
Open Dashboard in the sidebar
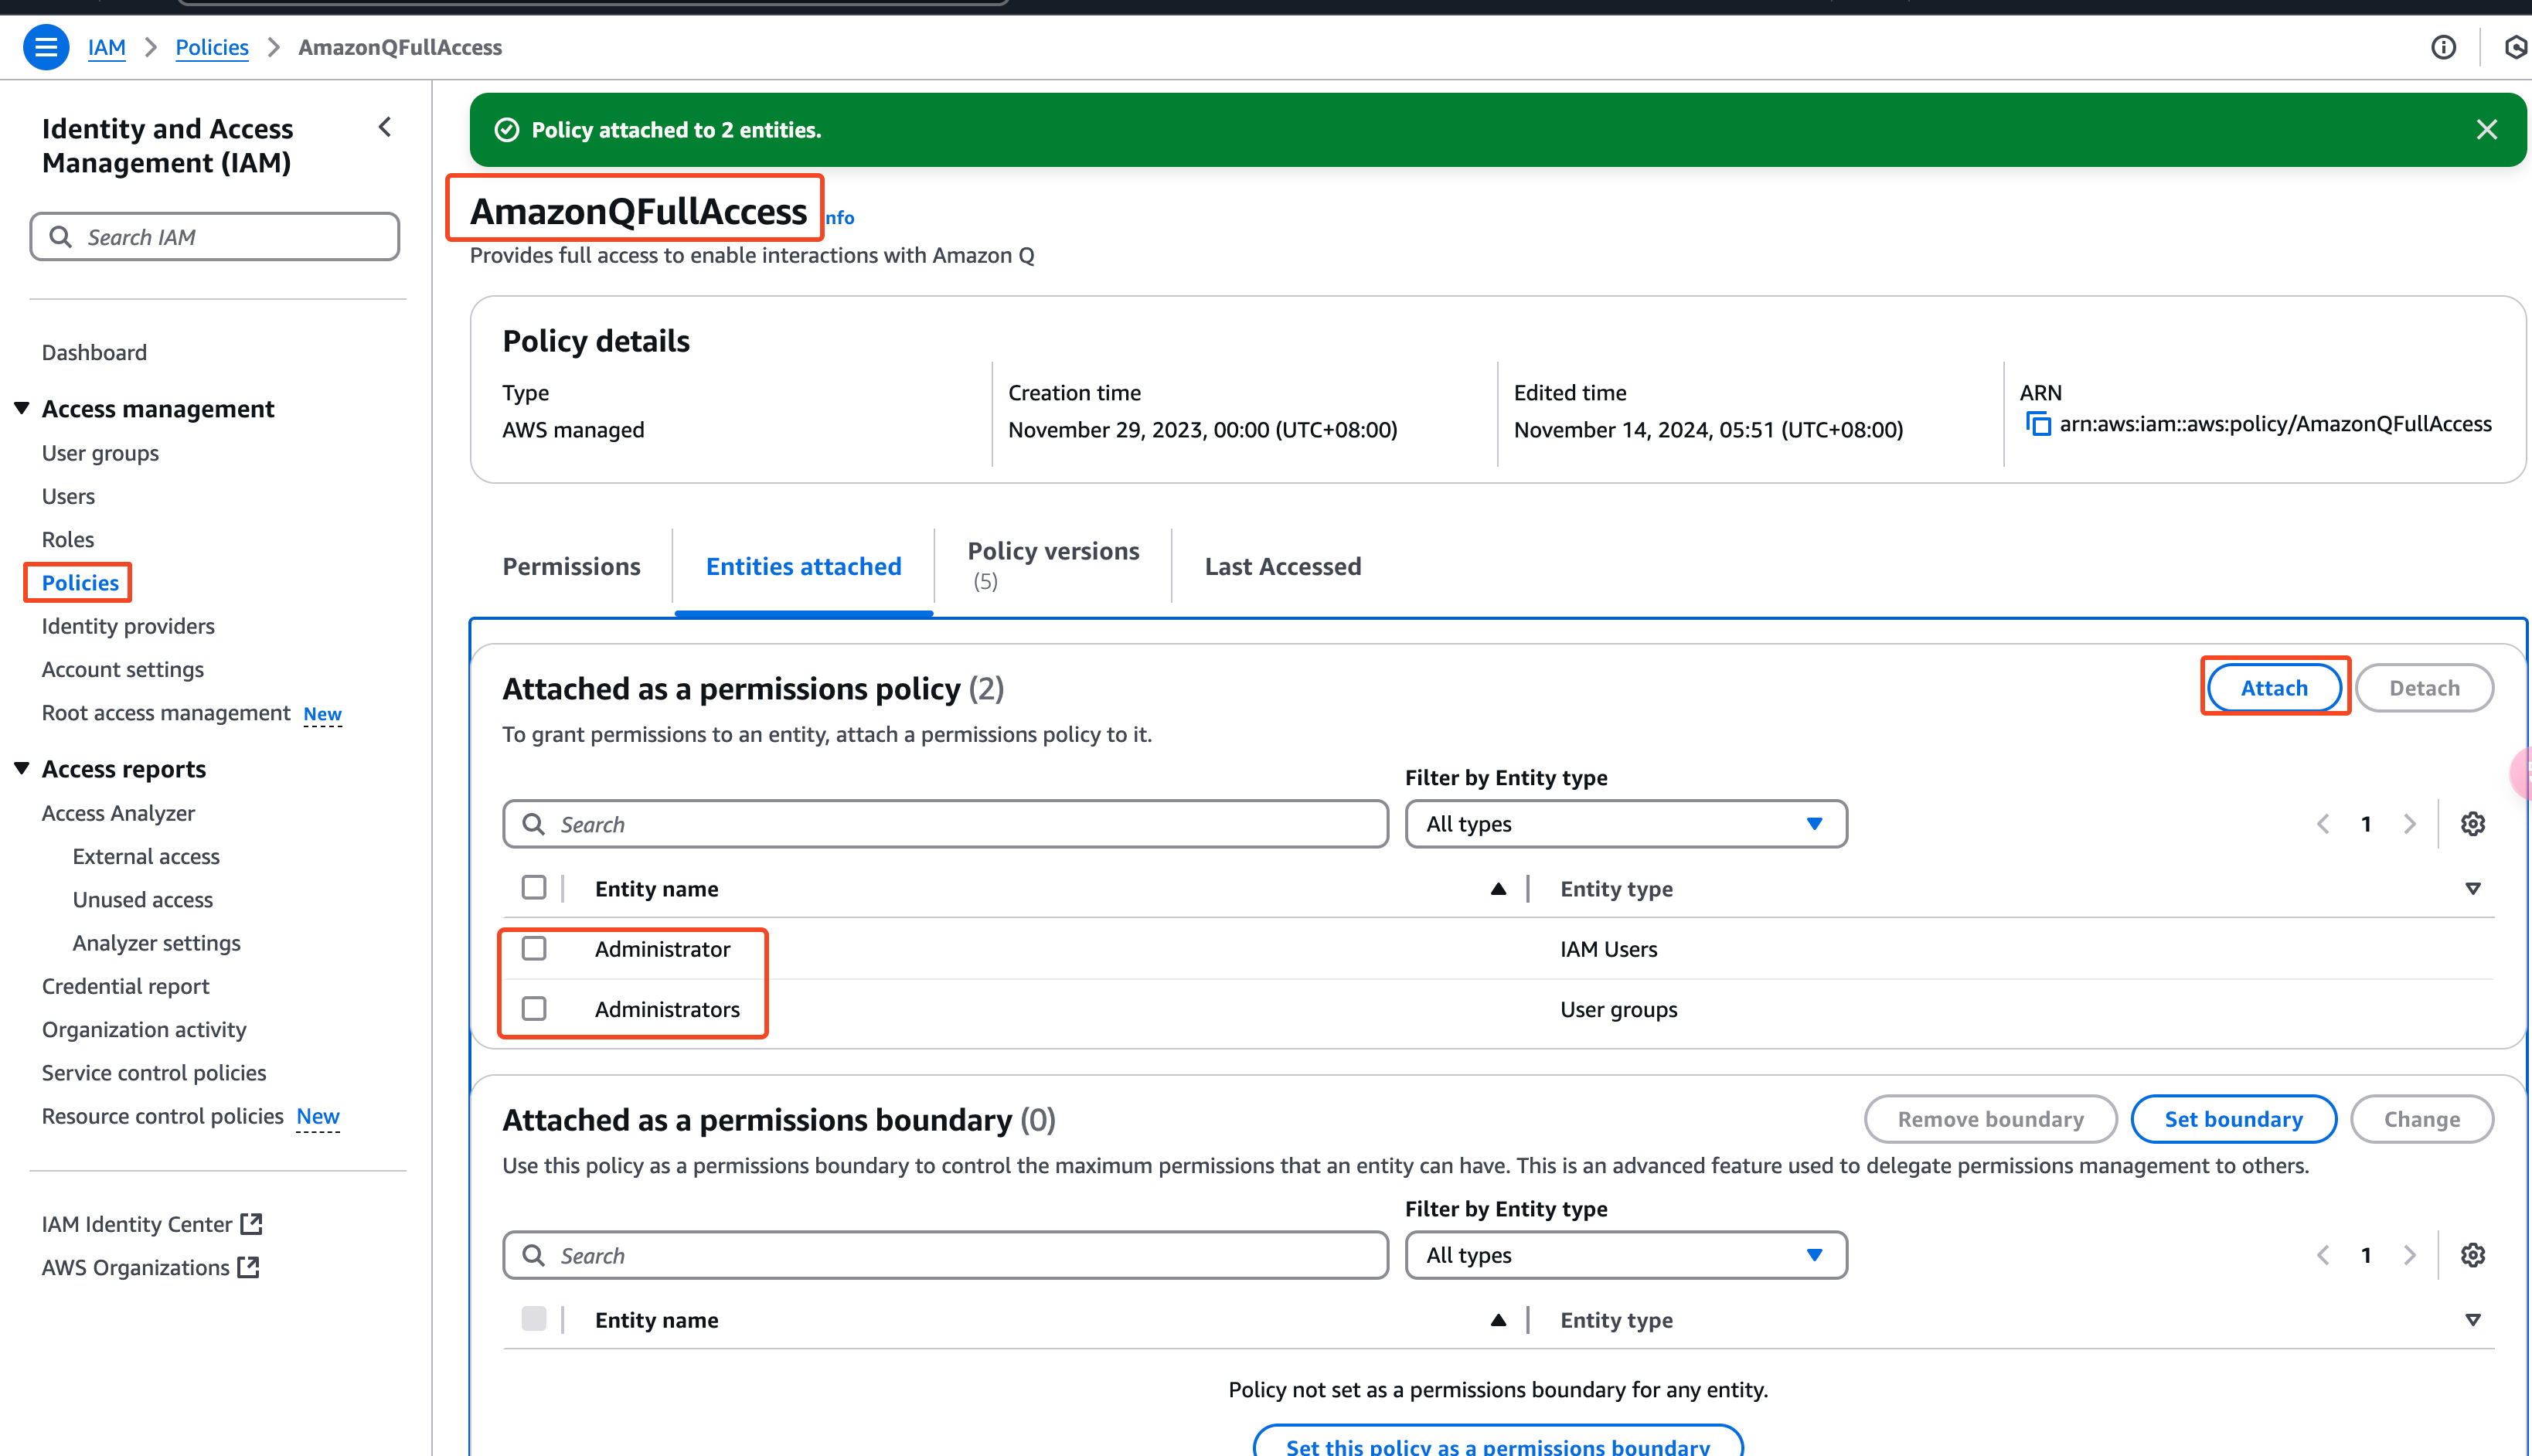point(94,352)
